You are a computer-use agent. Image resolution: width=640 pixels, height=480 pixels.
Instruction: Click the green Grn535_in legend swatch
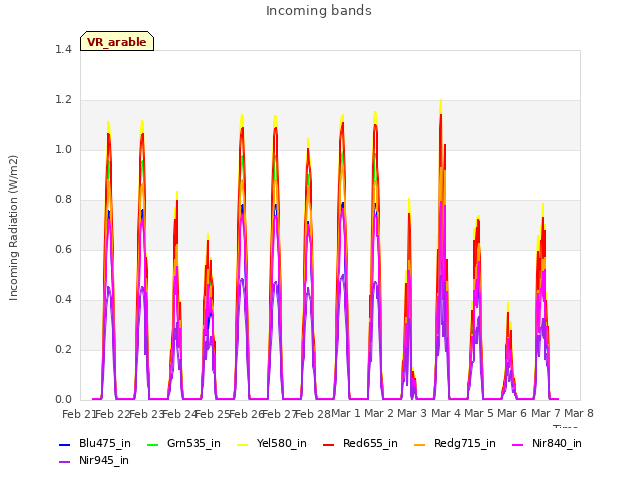click(x=152, y=444)
